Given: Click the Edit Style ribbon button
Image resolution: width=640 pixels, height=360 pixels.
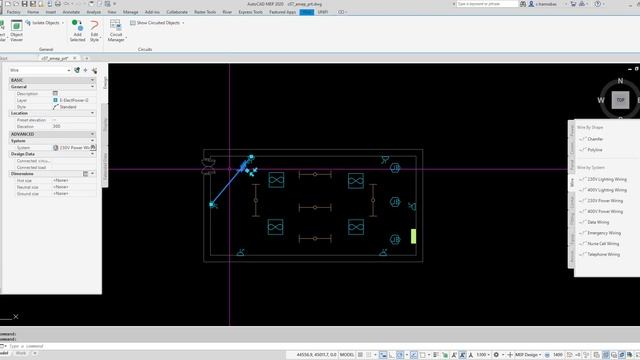Looking at the screenshot, I should [x=94, y=31].
